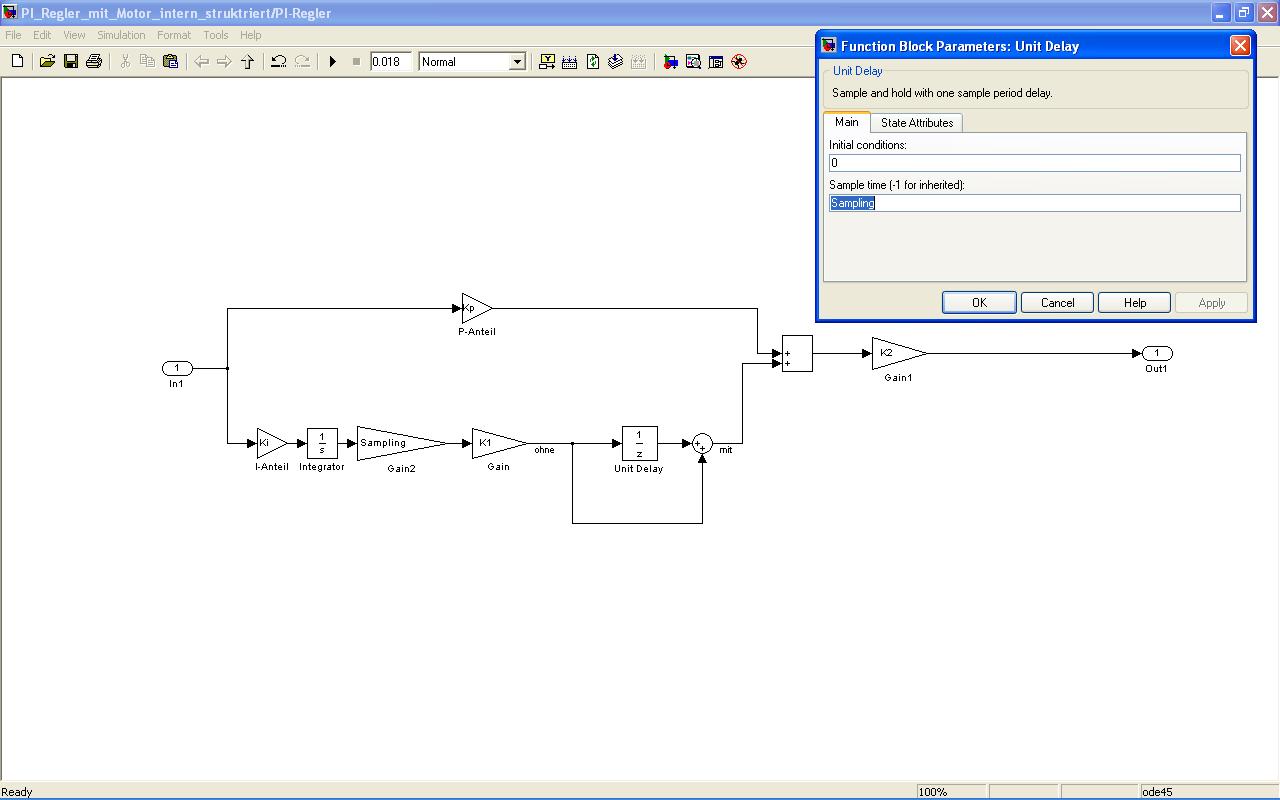This screenshot has width=1280, height=800.
Task: Save the model with floppy disk icon
Action: pos(71,62)
